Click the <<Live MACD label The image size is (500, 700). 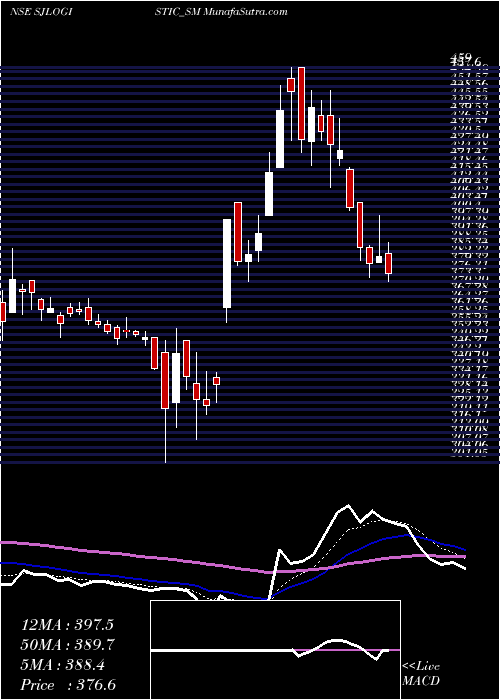coord(421,674)
